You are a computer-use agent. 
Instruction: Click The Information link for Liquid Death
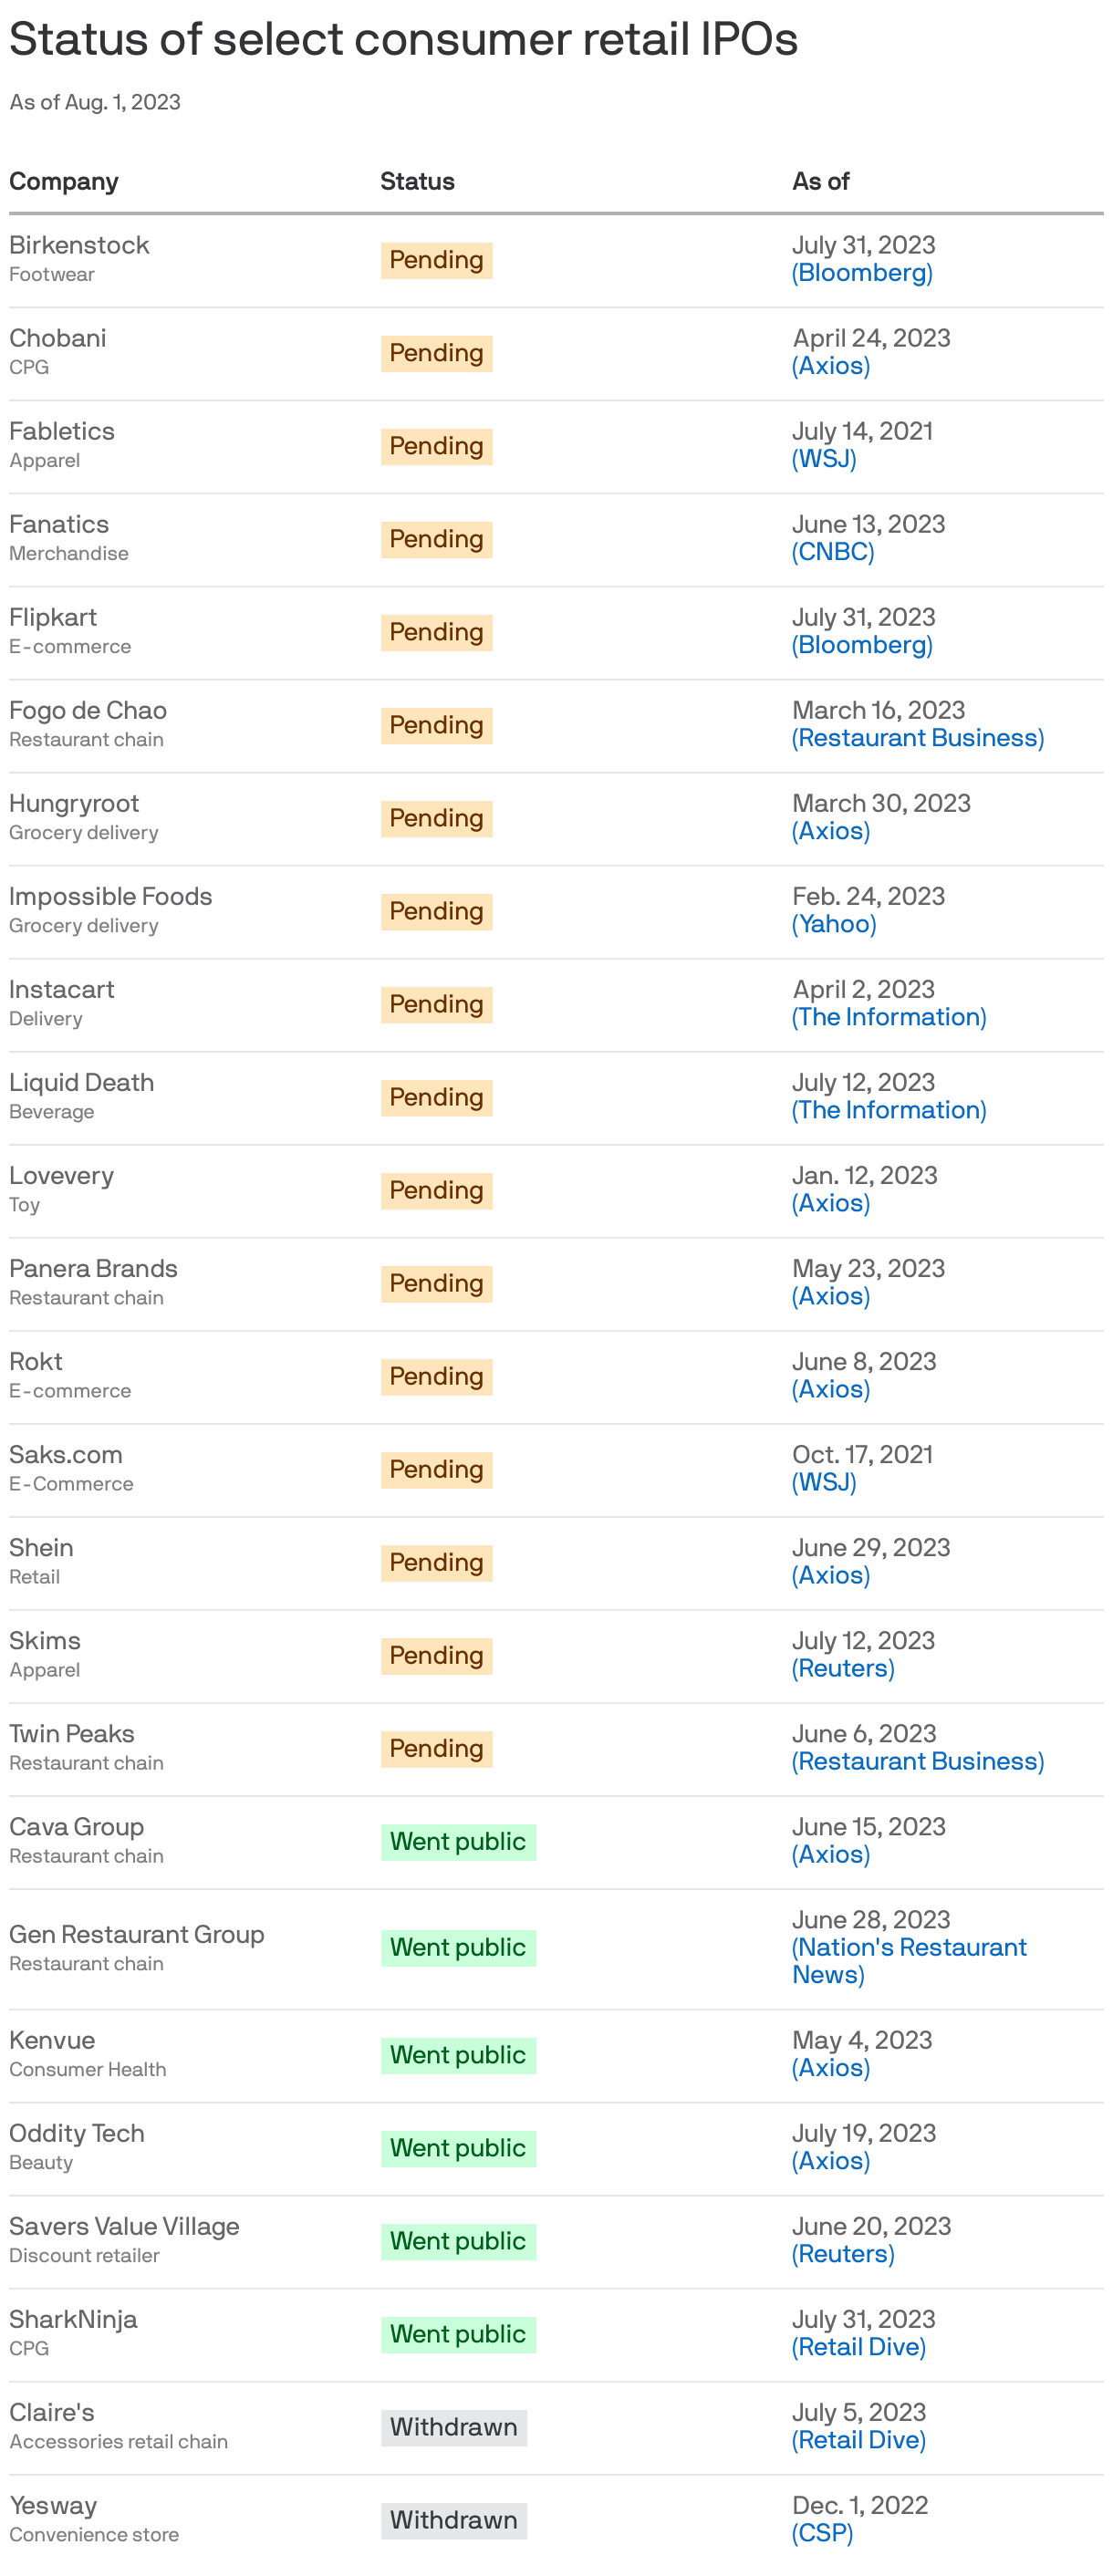889,1110
